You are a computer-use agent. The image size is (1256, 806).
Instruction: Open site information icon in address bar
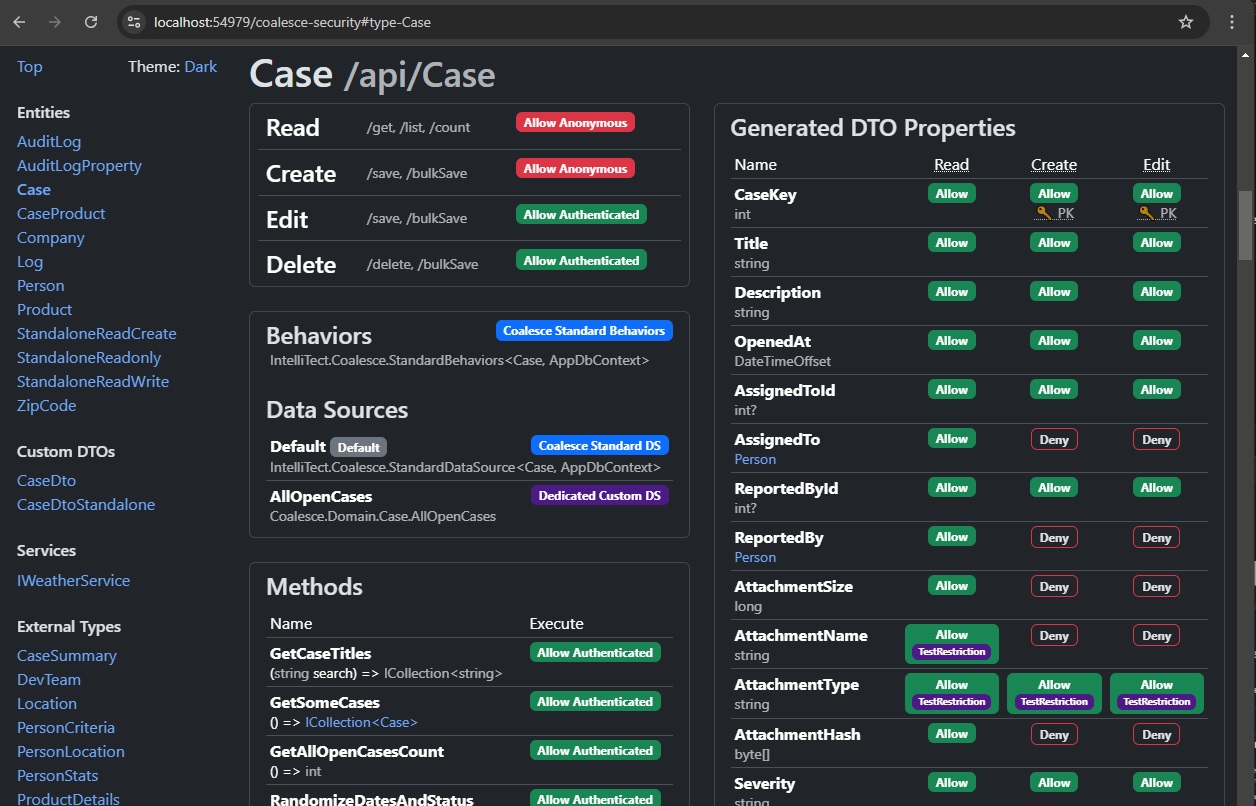(x=134, y=22)
